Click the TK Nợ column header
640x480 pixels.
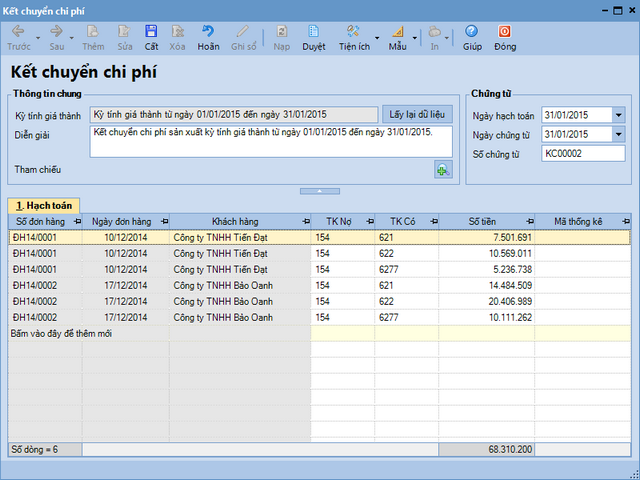(x=339, y=222)
